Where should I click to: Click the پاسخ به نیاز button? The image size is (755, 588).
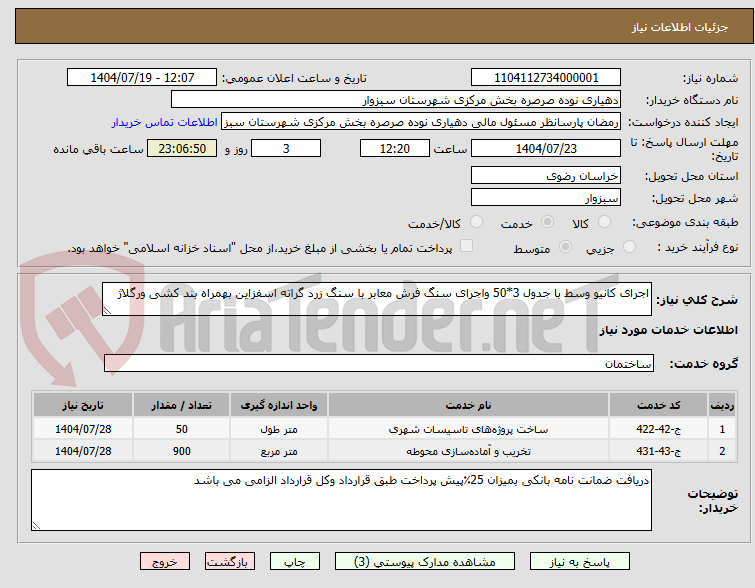point(580,562)
